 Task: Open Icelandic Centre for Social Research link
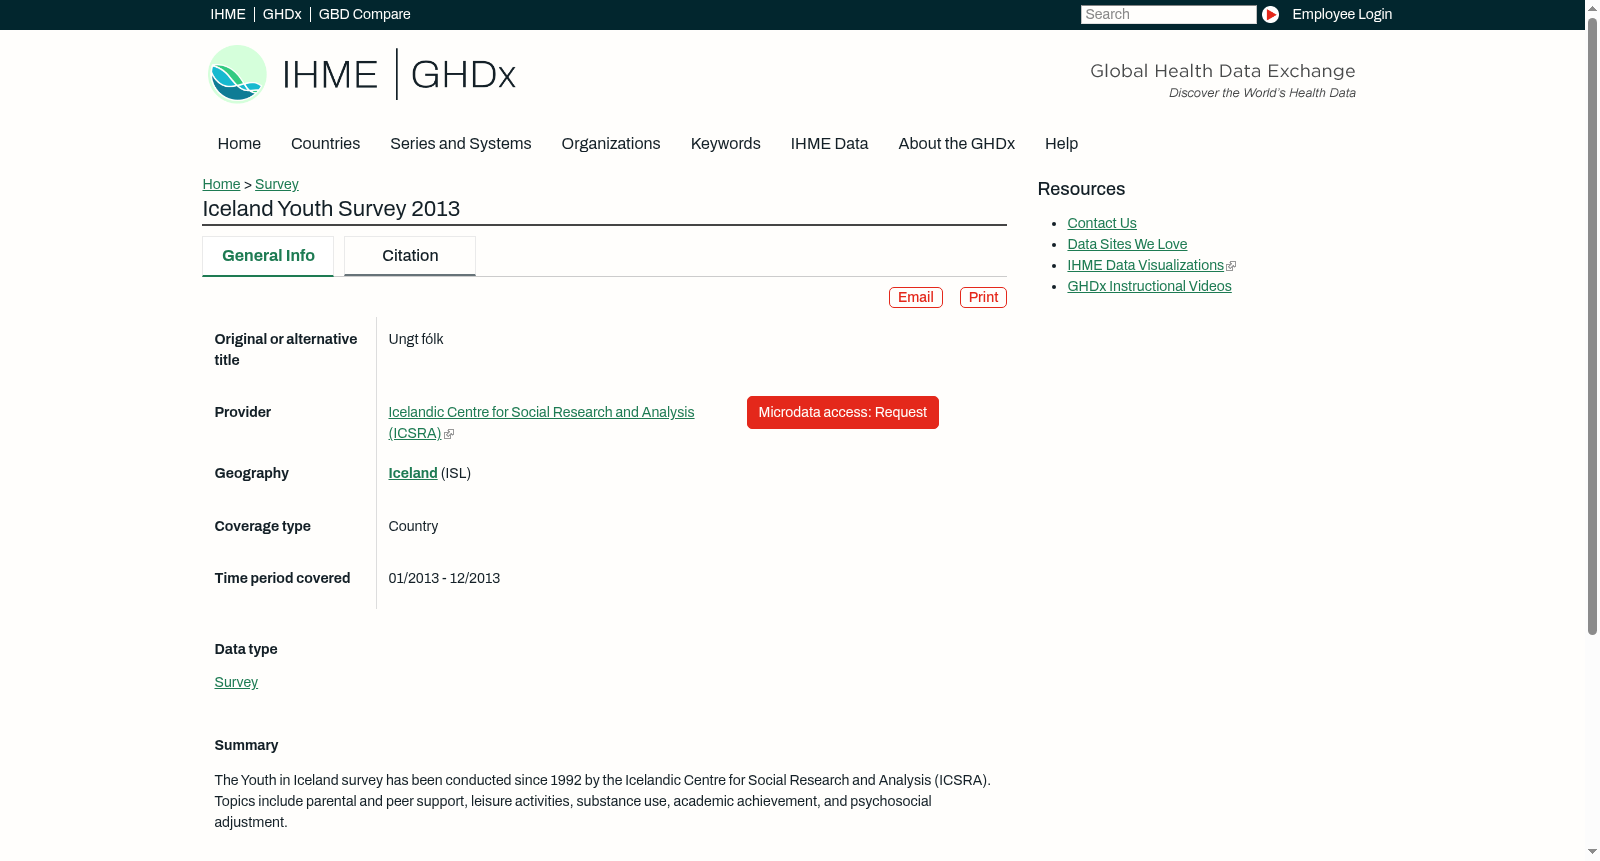[x=541, y=422]
